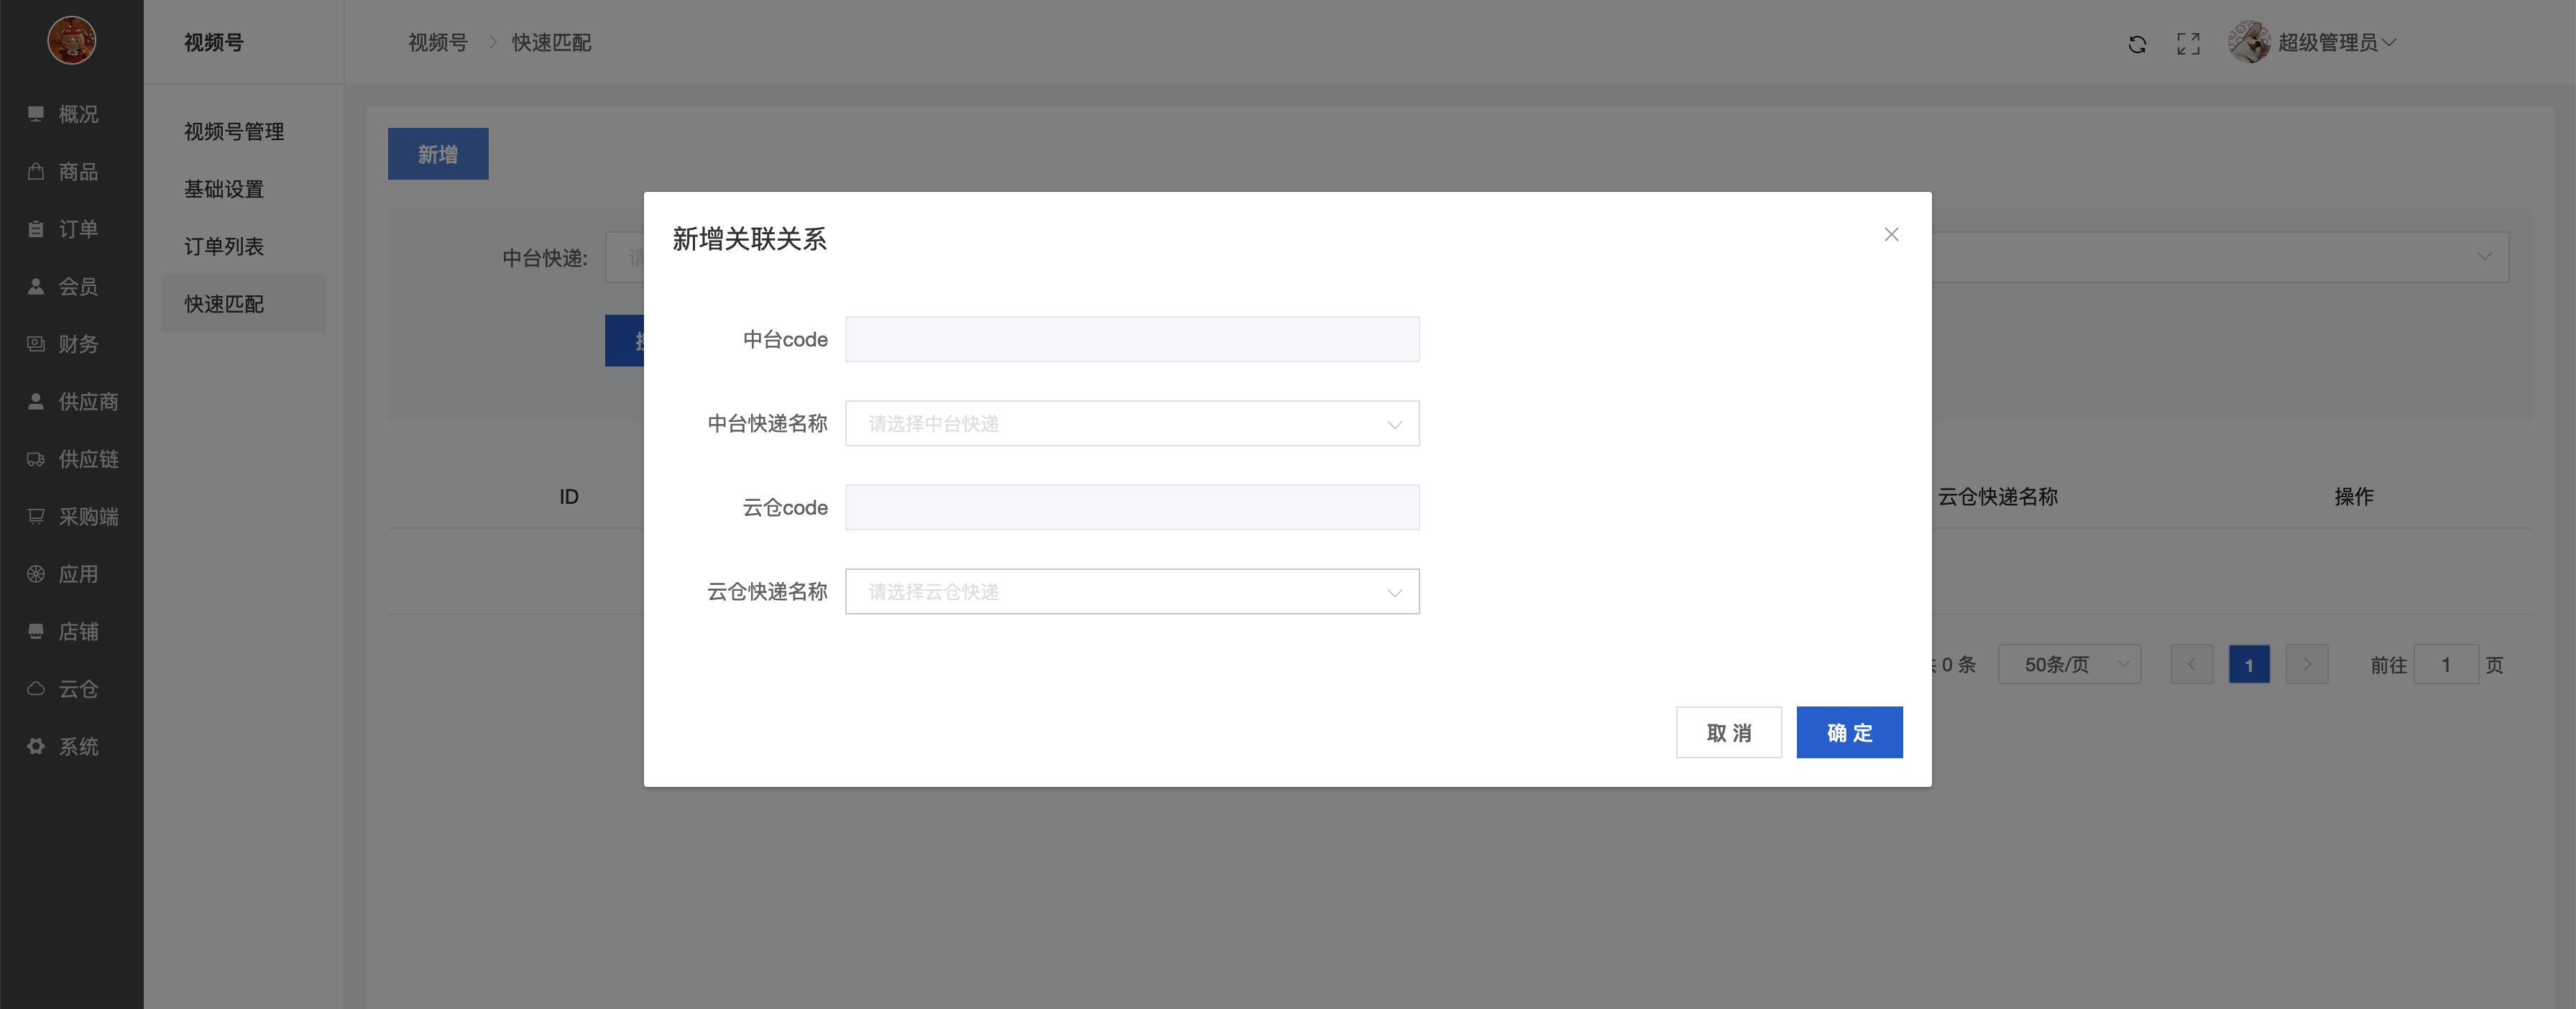Viewport: 2576px width, 1009px height.
Task: Expand the 云仓快递名称 dropdown
Action: 1131,592
